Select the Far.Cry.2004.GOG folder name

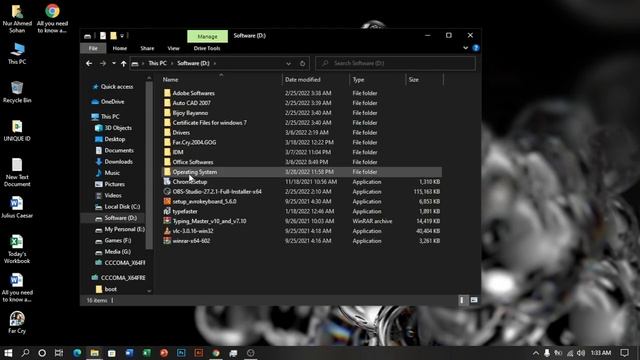pos(194,142)
